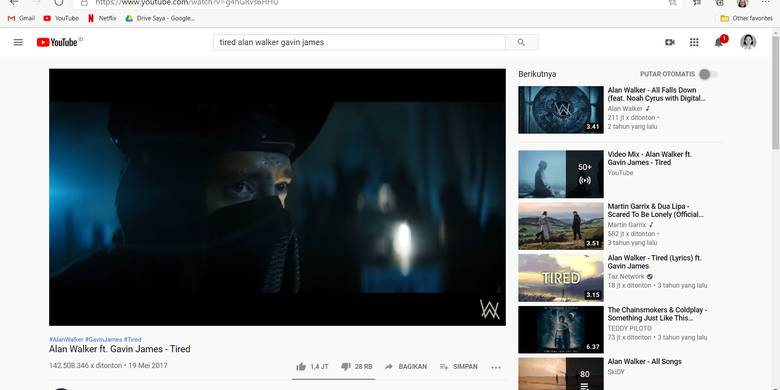Viewport: 780px width, 390px height.
Task: Click the #AlanWalker hashtag
Action: coord(66,339)
